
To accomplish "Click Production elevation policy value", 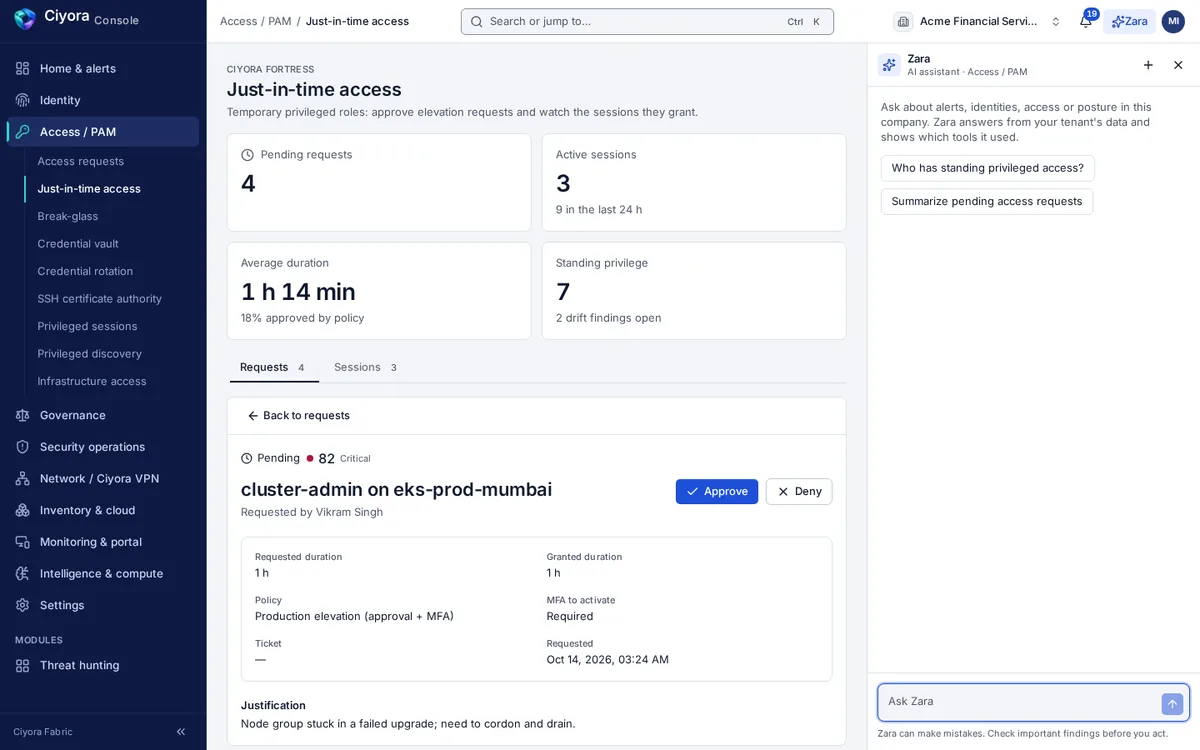I will [354, 616].
